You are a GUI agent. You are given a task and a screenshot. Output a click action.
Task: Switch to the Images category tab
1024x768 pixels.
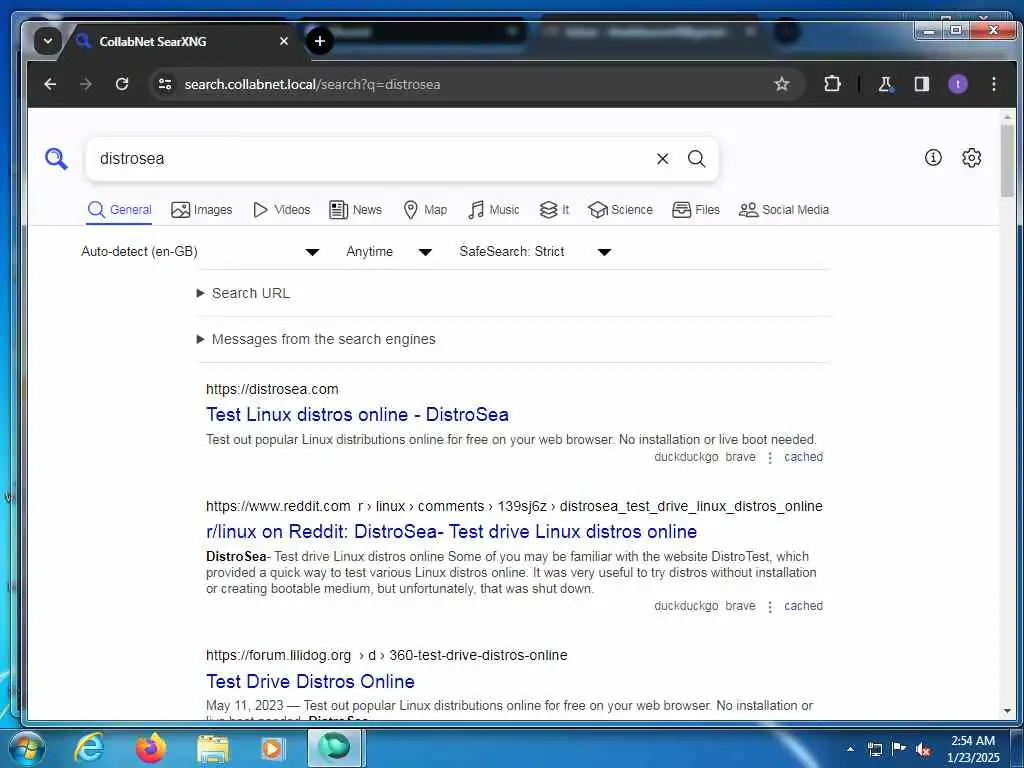click(x=202, y=210)
